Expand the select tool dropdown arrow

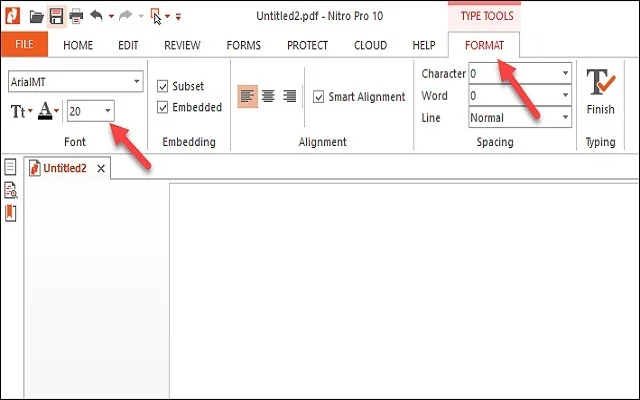click(167, 17)
